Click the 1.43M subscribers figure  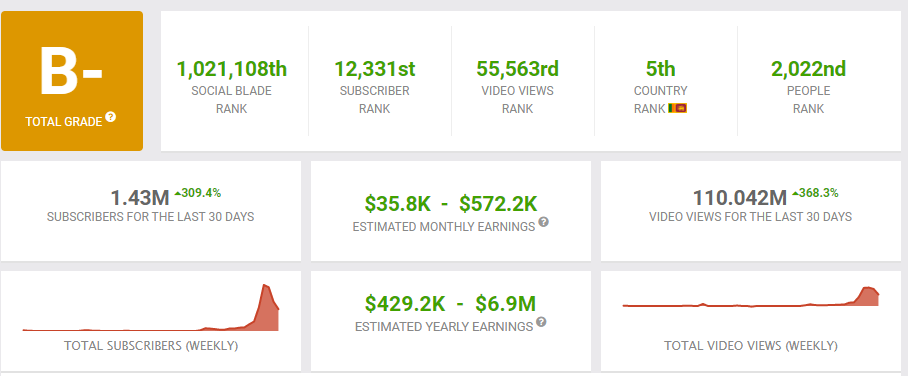140,198
